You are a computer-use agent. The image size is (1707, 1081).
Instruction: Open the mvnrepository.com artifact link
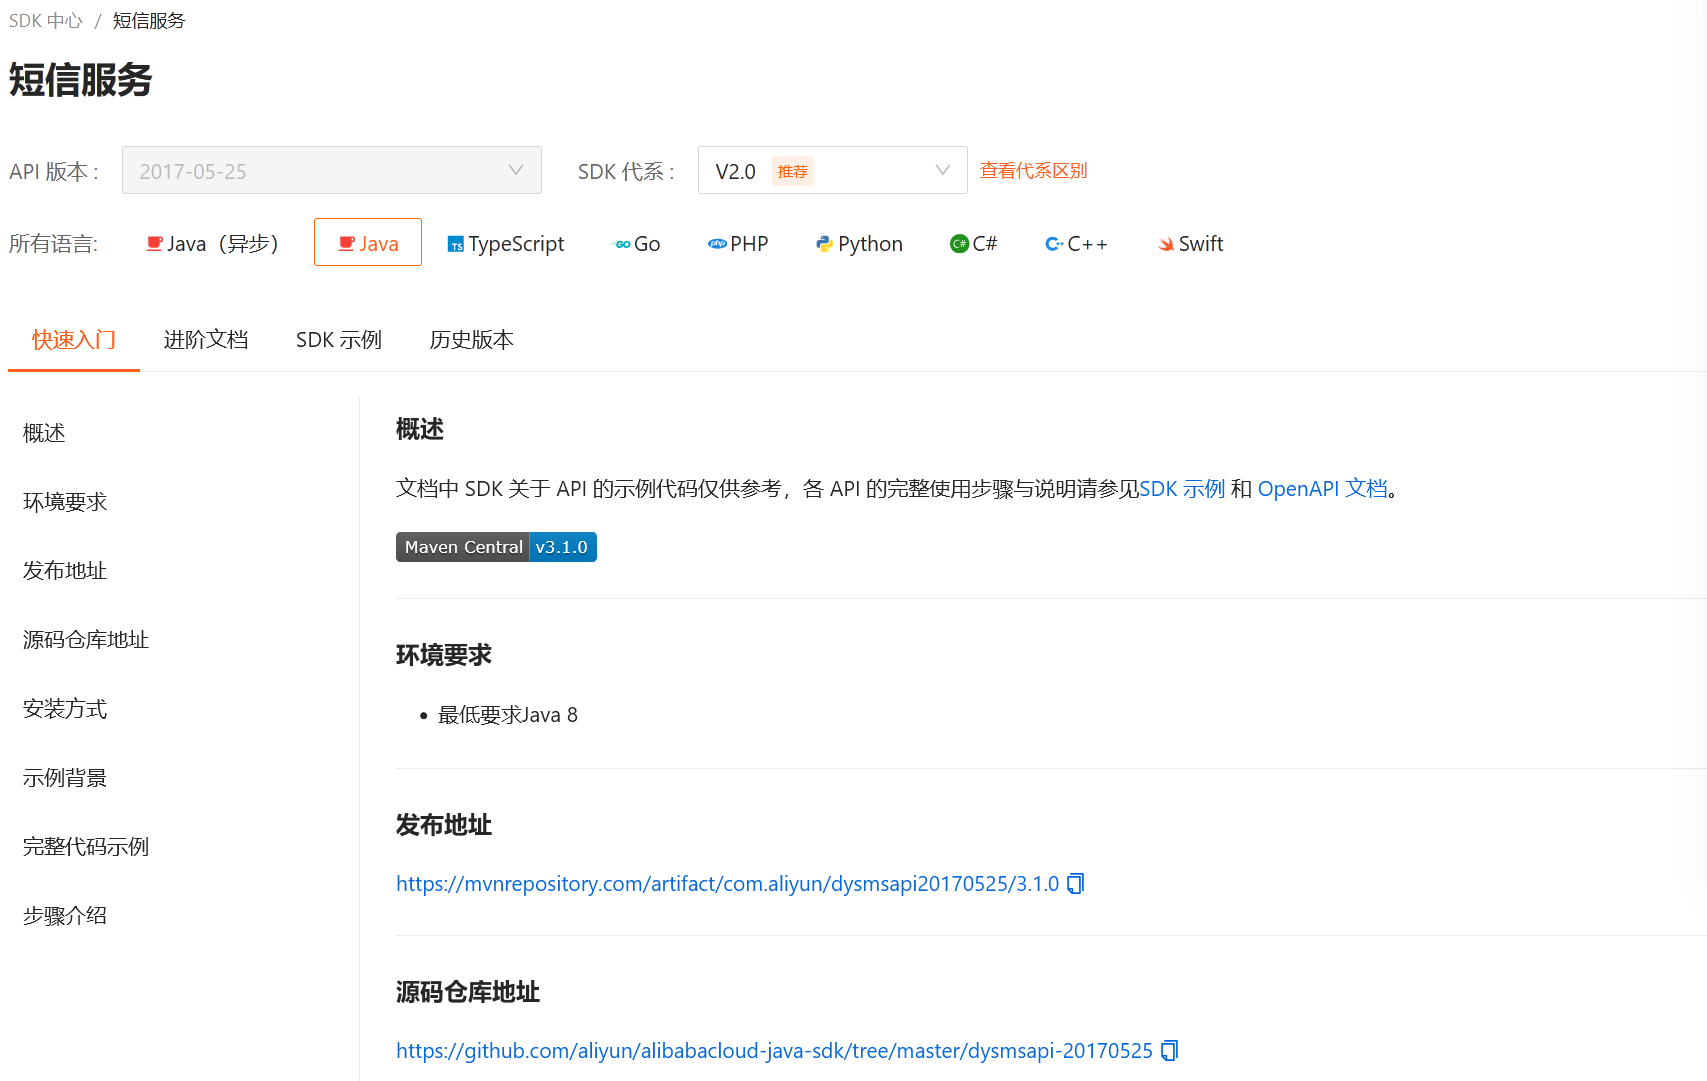pos(727,884)
